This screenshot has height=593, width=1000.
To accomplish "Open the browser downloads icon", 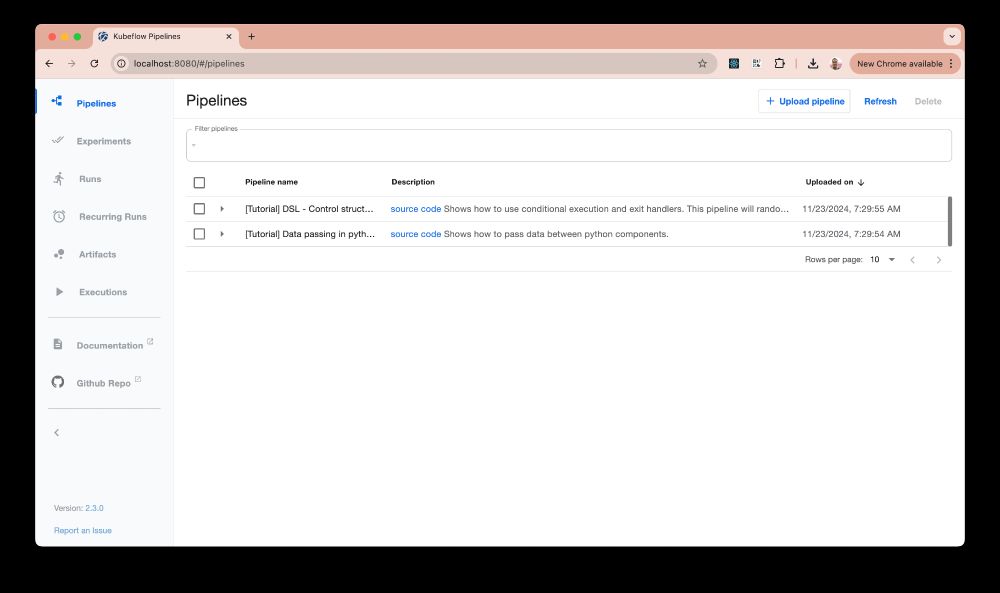I will point(812,64).
